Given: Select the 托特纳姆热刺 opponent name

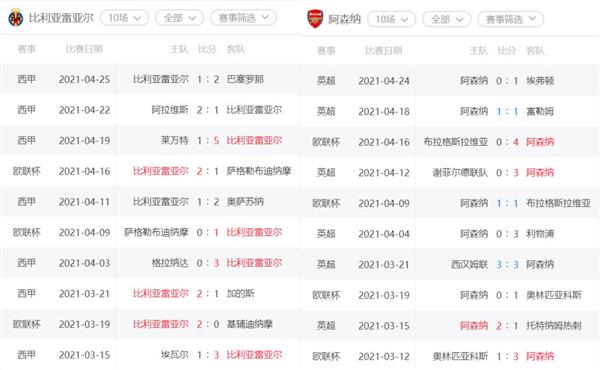Looking at the screenshot, I should coord(554,326).
